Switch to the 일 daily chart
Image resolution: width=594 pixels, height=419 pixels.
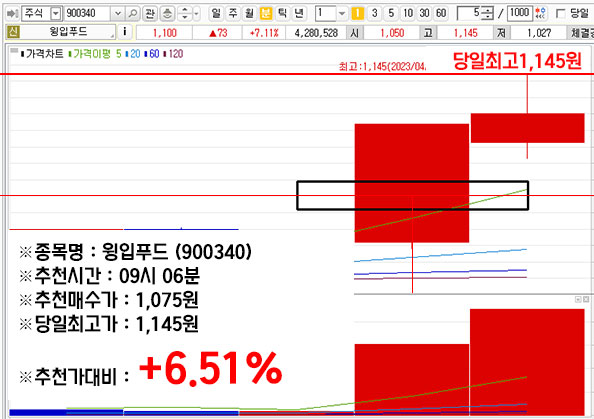pos(216,14)
